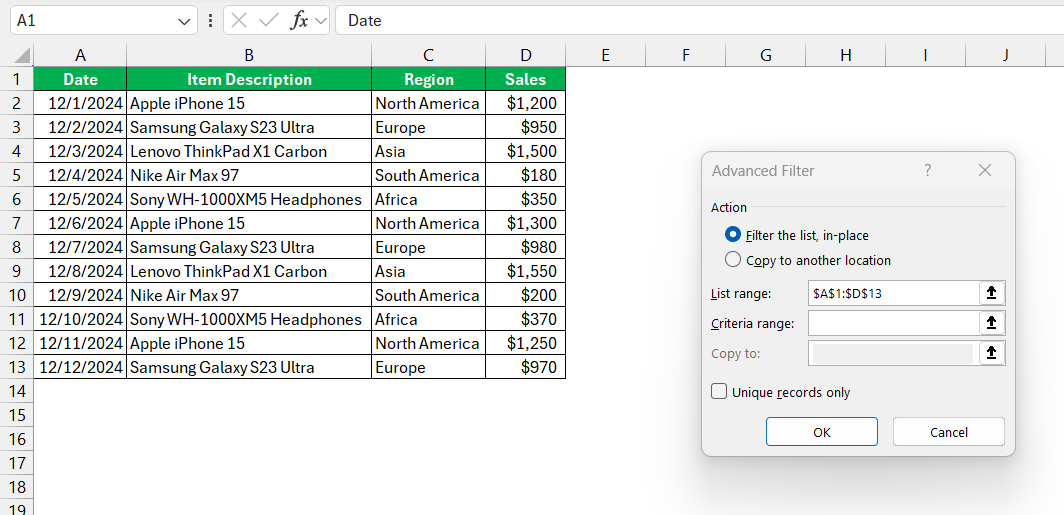Select row 14 header
Viewport: 1064px width, 515px height.
[x=16, y=392]
